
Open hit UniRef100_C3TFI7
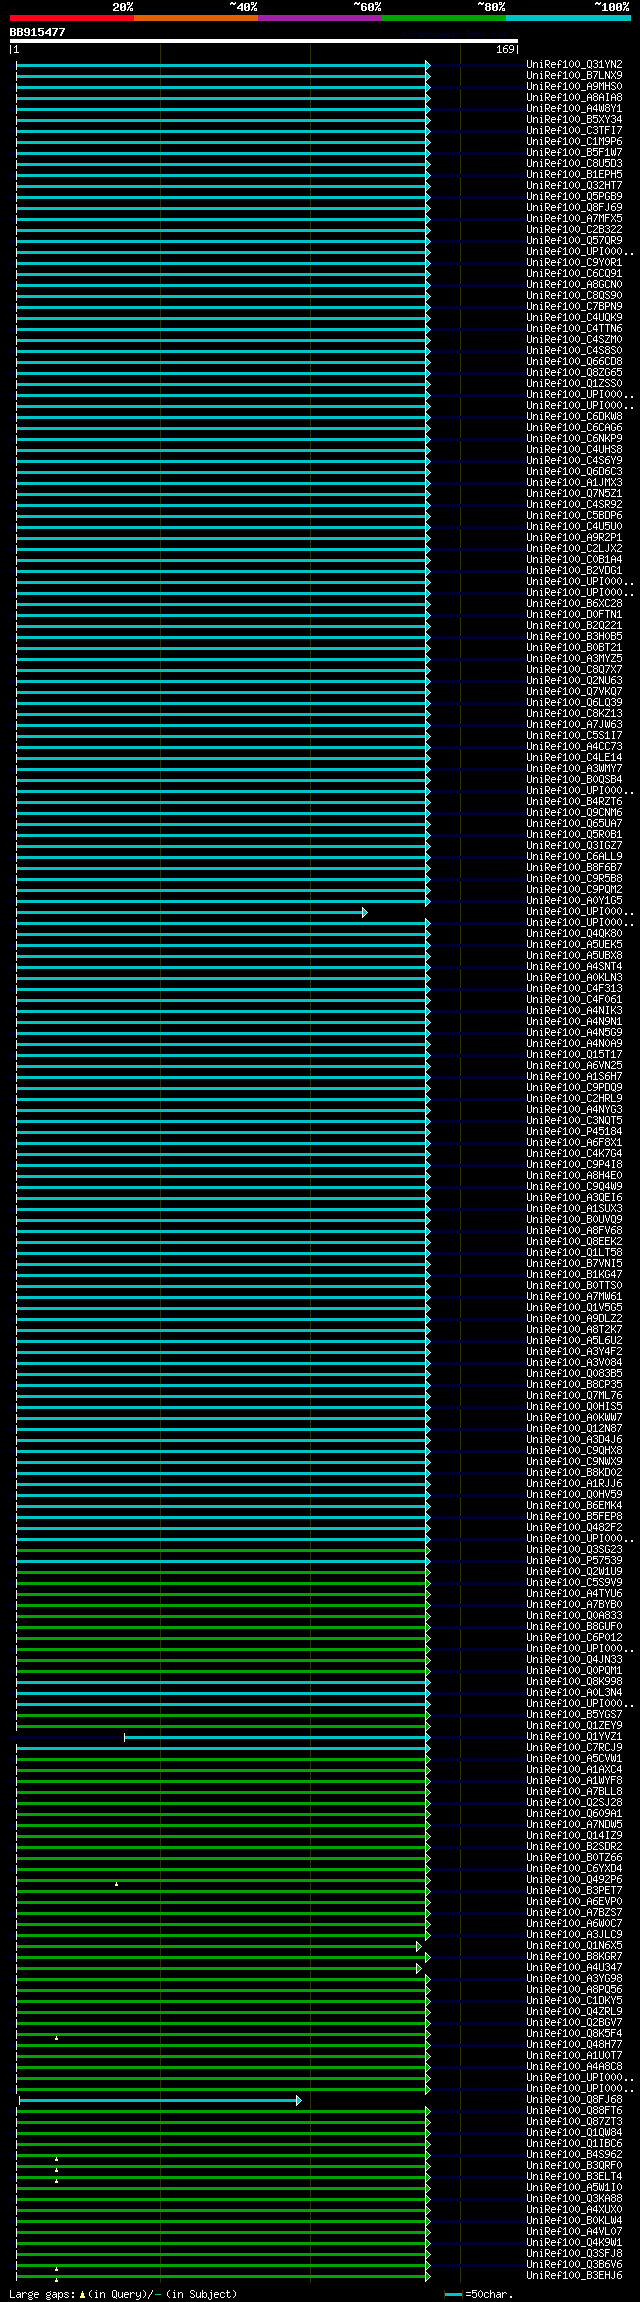point(574,131)
